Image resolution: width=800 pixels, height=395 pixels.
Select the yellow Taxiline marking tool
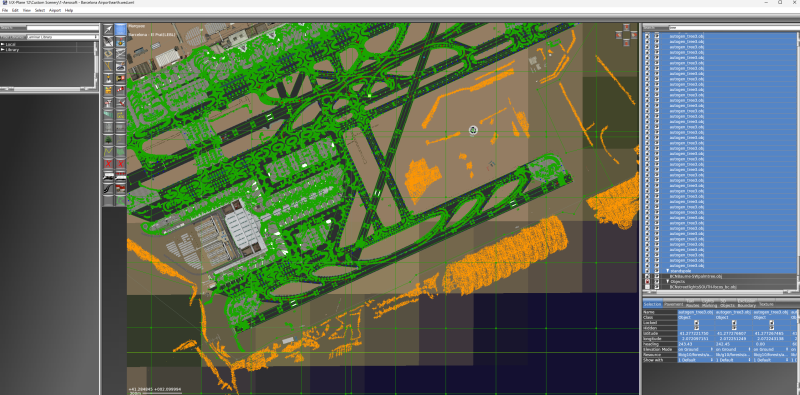[109, 65]
